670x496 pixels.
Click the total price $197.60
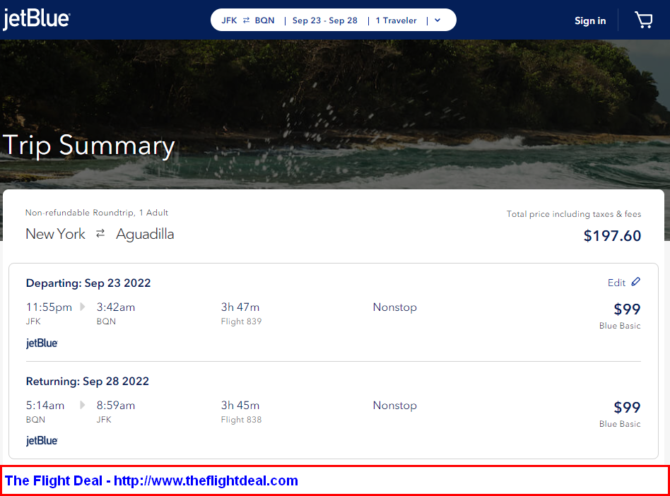click(612, 236)
